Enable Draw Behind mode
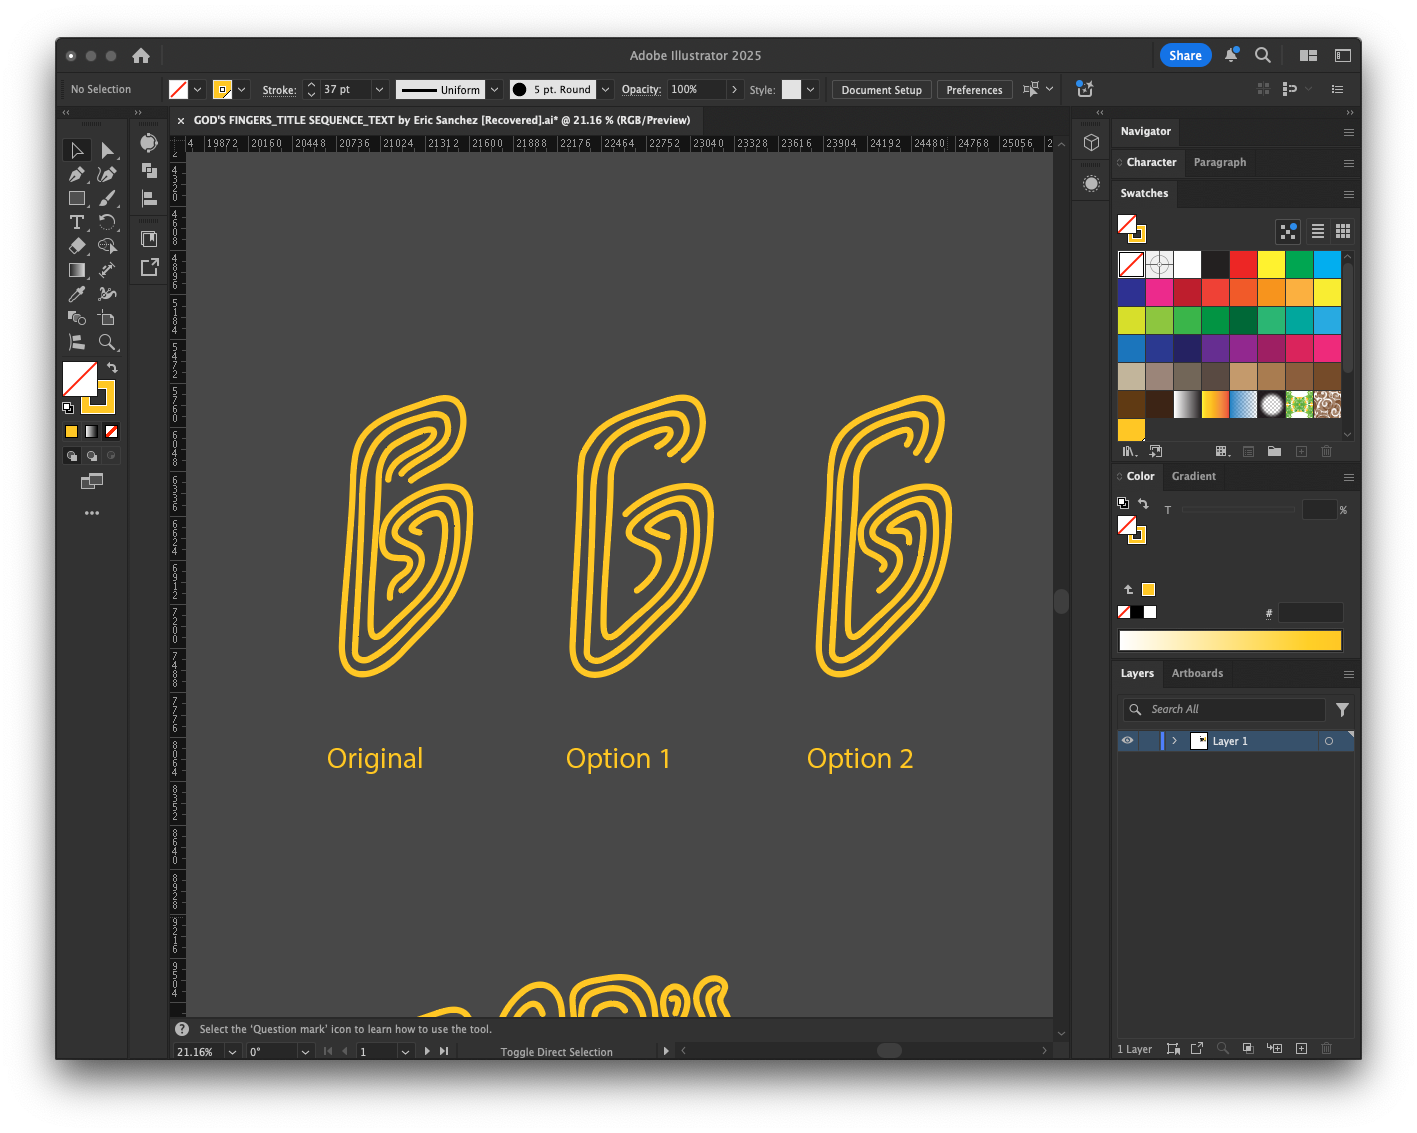 (x=92, y=456)
